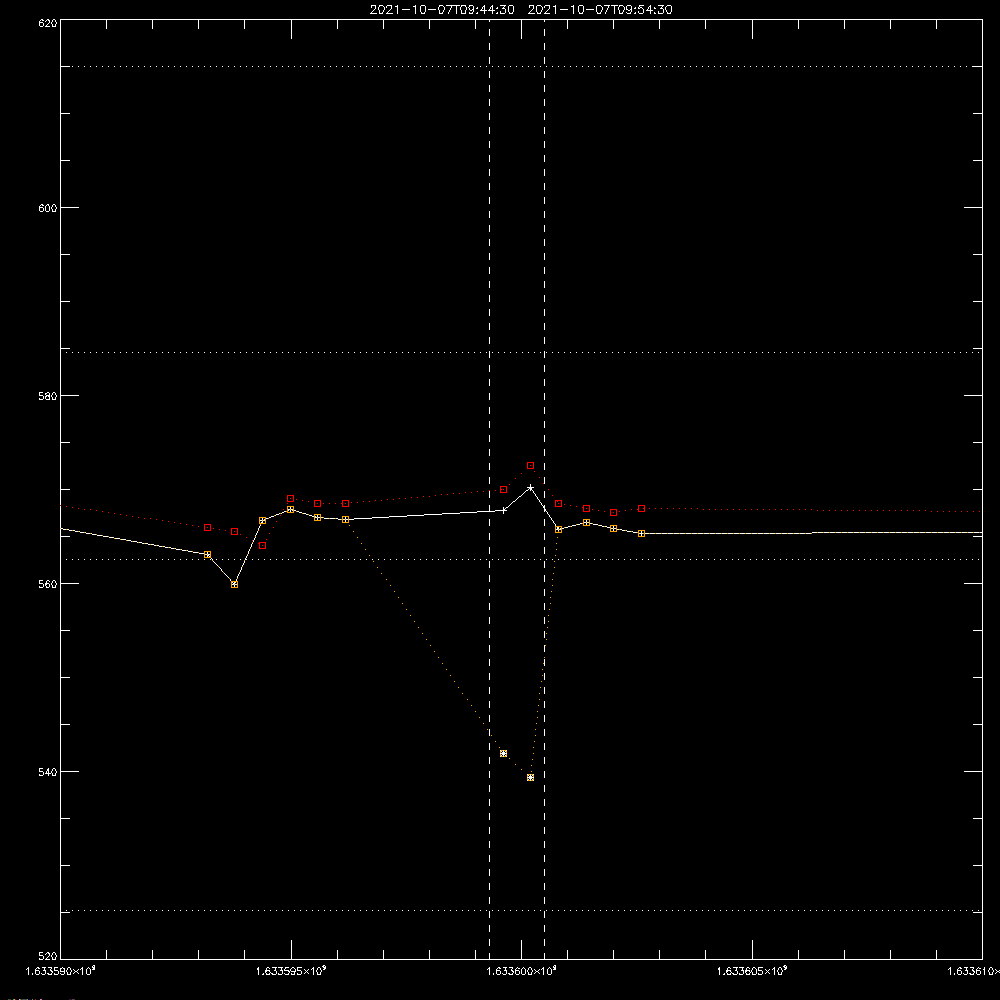Select the 540 label on the y-axis
The height and width of the screenshot is (1000, 1000).
coord(48,772)
